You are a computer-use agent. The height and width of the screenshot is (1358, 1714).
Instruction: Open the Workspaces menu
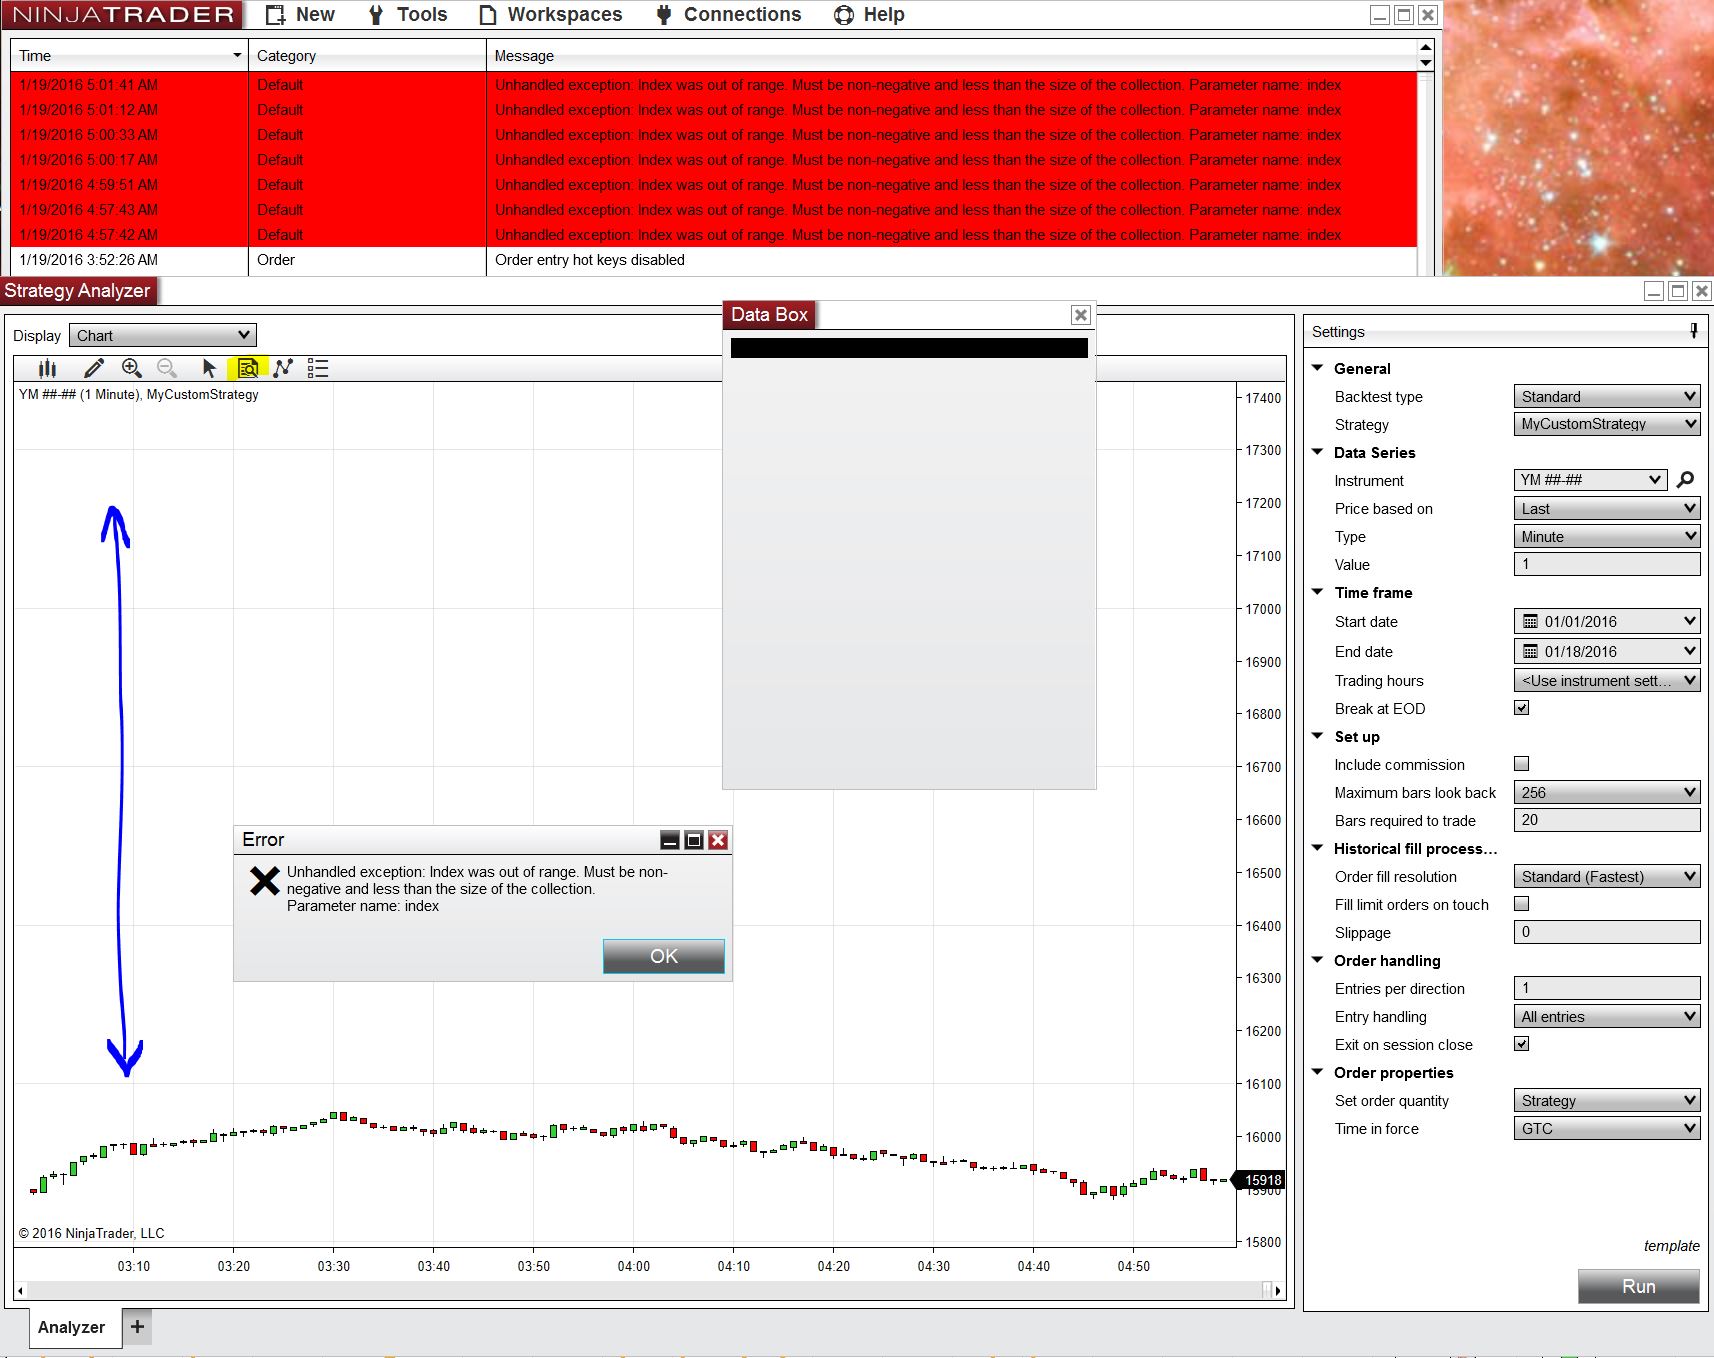(550, 15)
